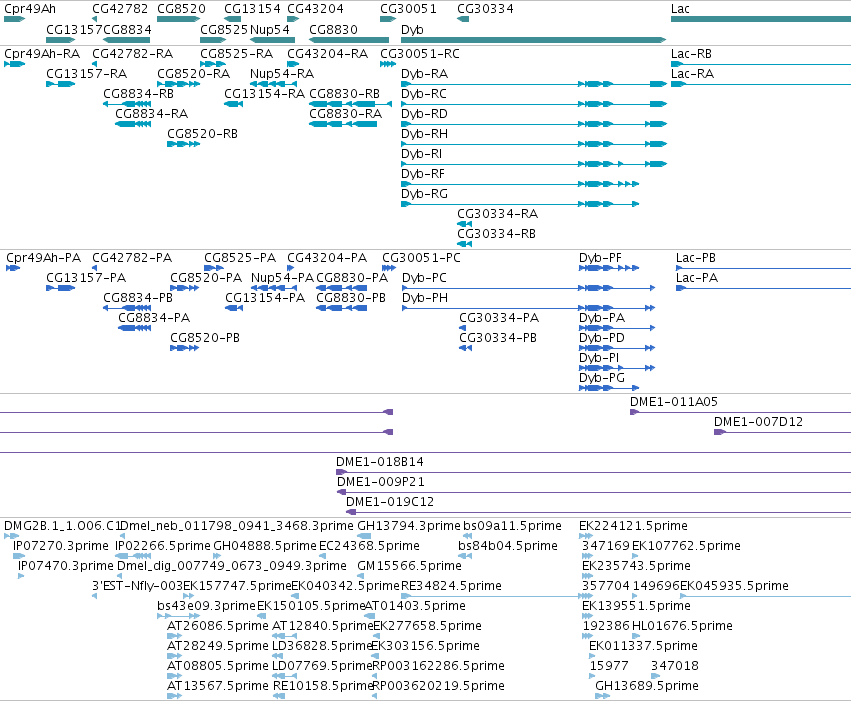Select the Nup54-PA protein label

(282, 278)
